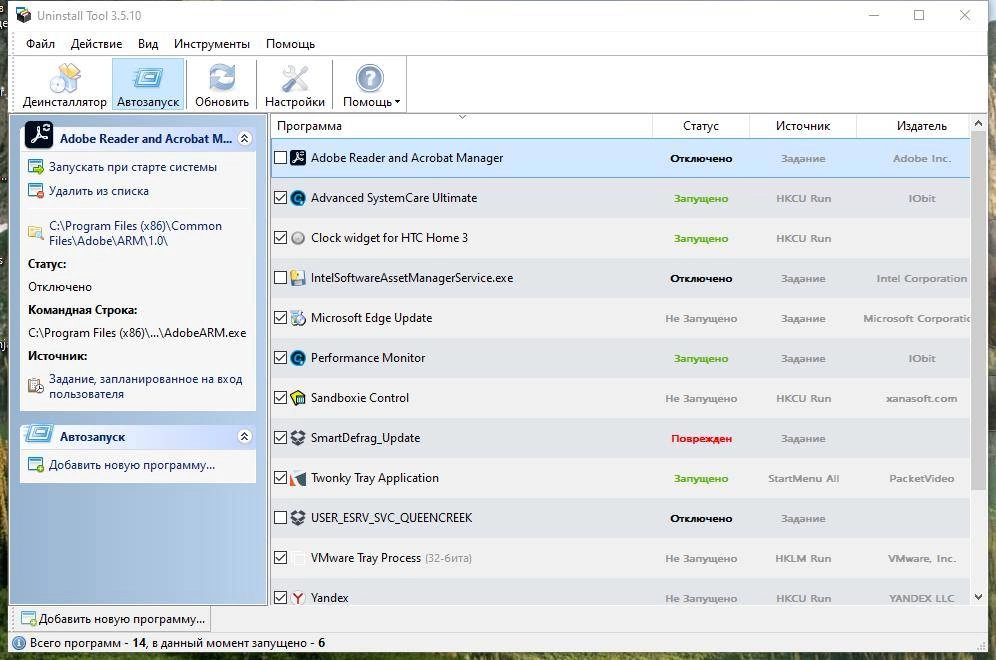Open the C:\Program Files (x86)\Common Files path link
Screen dimensions: 996x660
click(135, 233)
